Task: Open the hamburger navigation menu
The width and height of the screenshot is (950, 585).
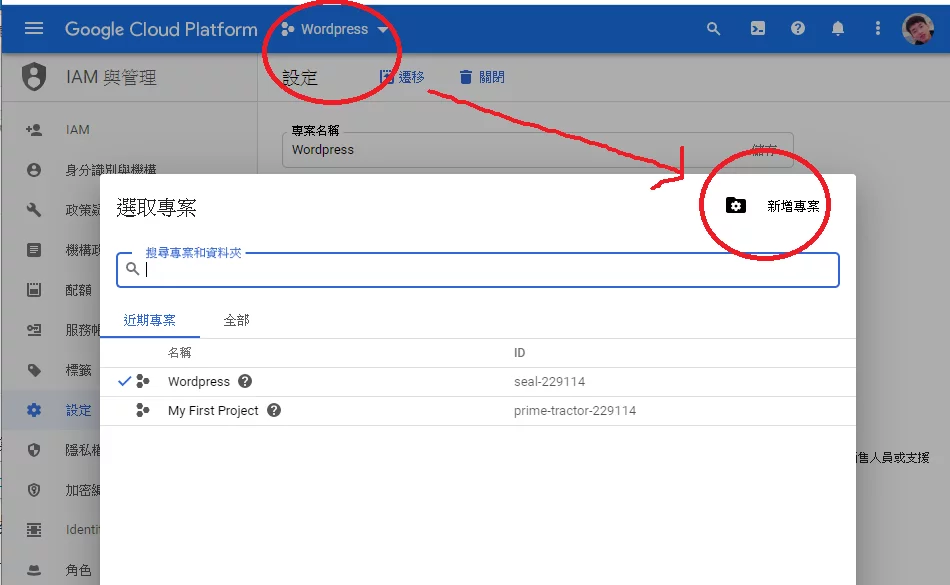Action: click(x=34, y=28)
